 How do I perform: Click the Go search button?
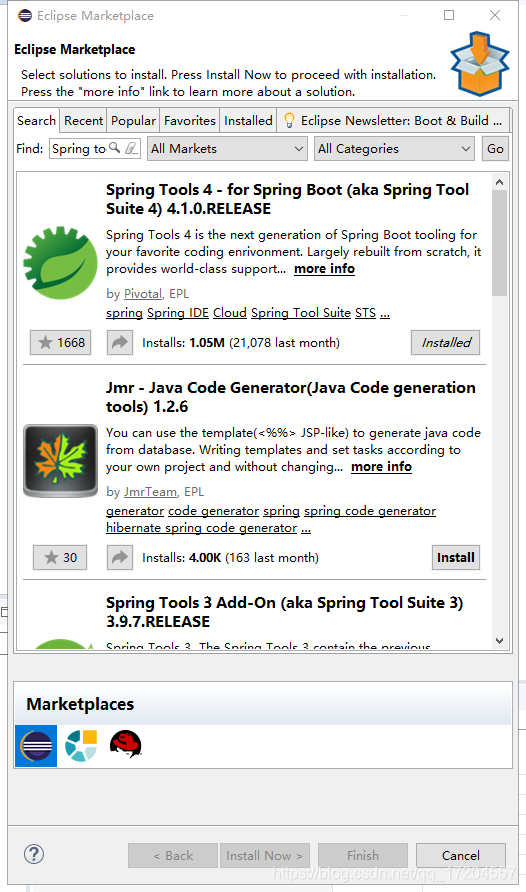495,148
